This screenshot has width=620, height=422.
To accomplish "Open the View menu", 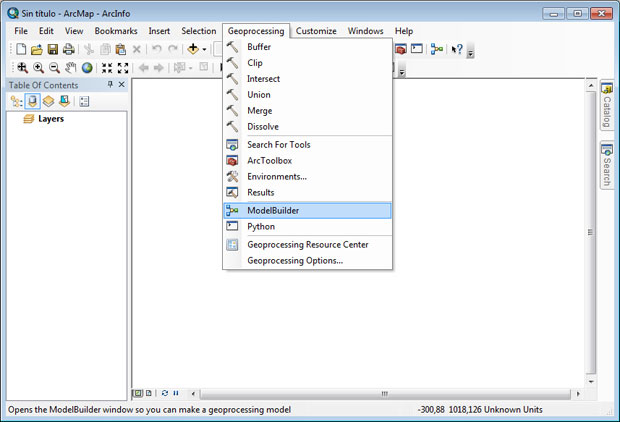I will click(x=74, y=31).
